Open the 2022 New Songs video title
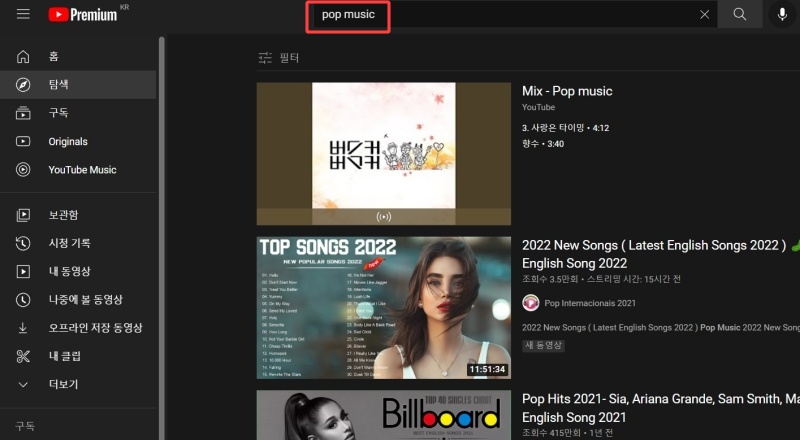The height and width of the screenshot is (440, 800). (654, 254)
